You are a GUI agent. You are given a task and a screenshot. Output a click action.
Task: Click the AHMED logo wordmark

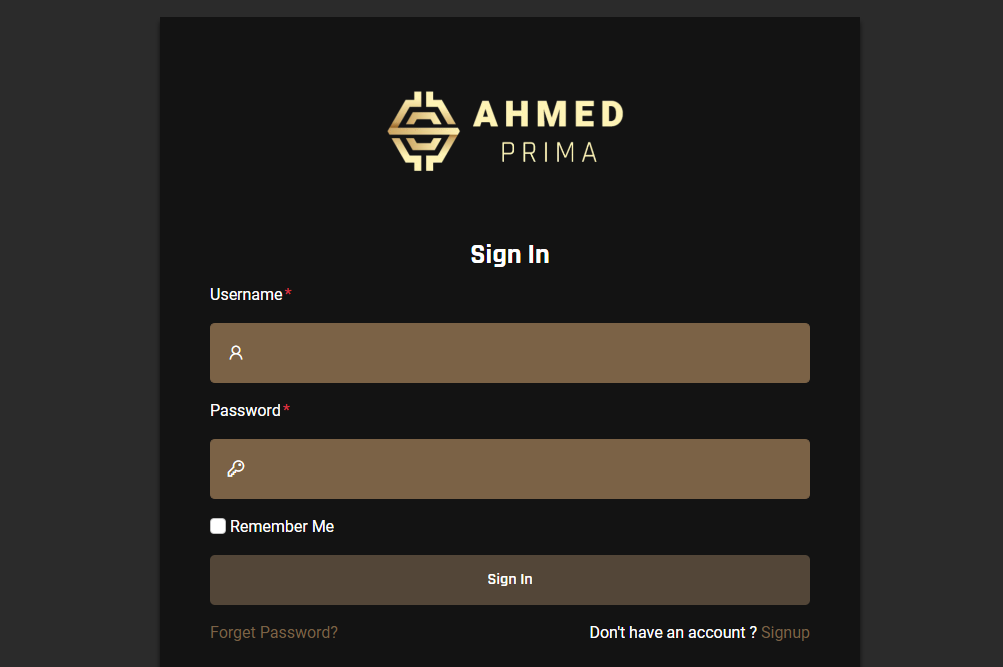click(x=548, y=115)
